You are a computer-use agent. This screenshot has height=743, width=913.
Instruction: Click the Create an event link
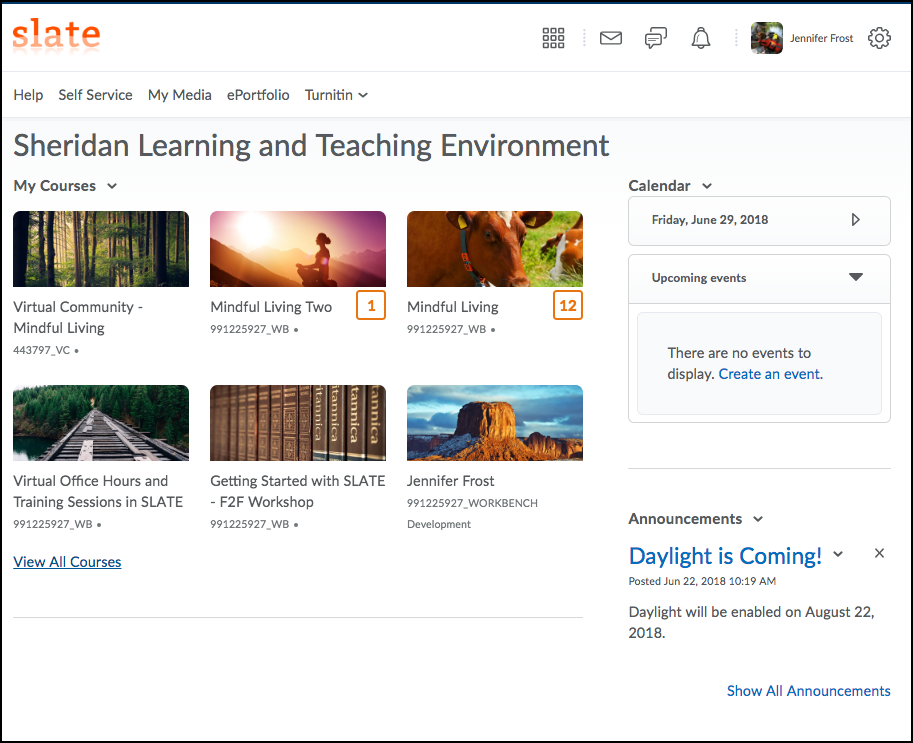[x=770, y=374]
